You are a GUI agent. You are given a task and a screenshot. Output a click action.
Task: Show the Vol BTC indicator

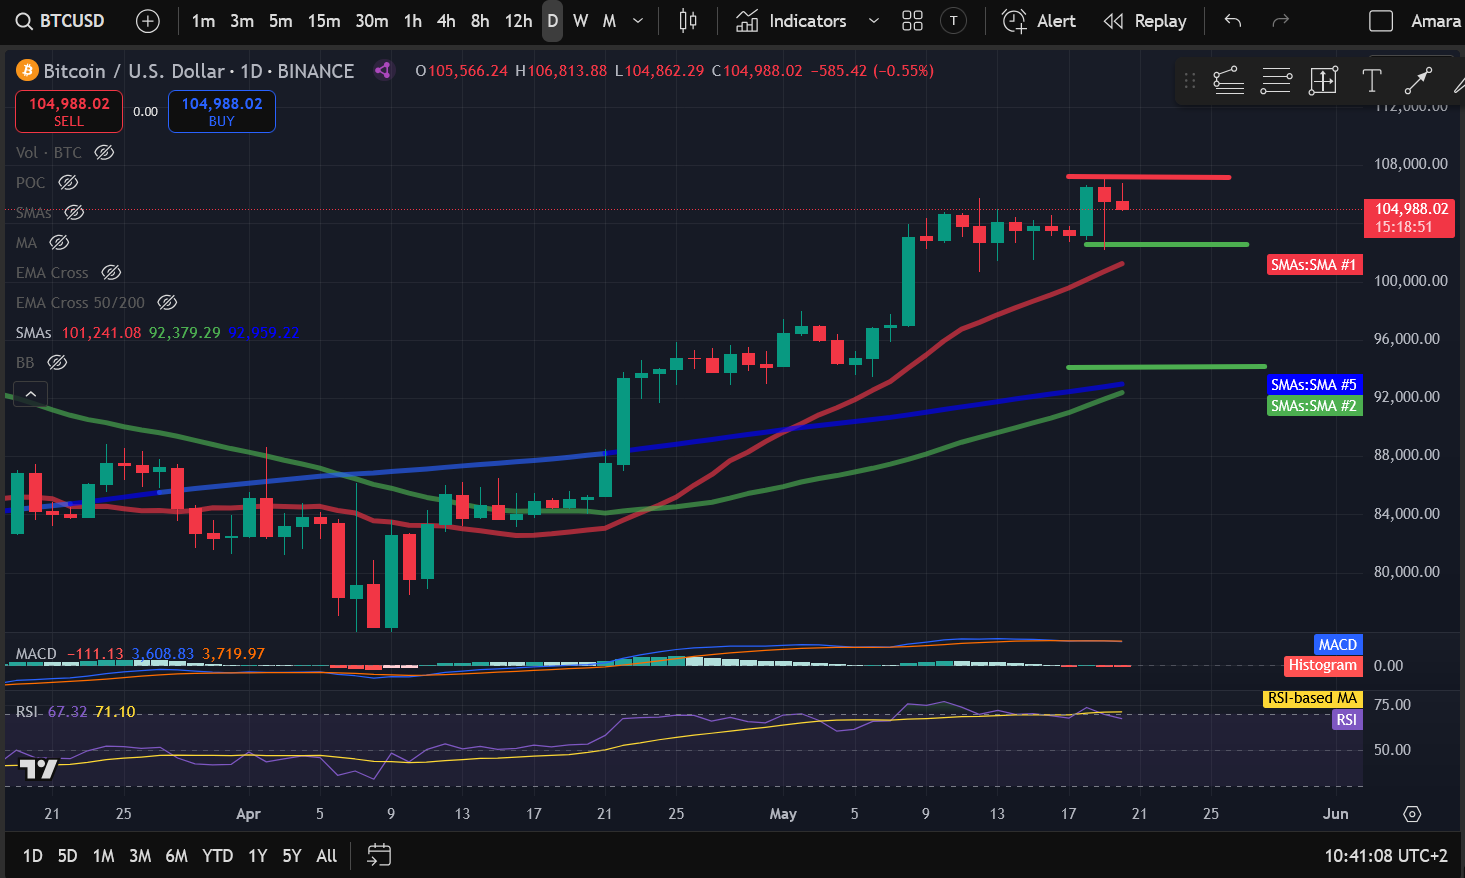104,153
